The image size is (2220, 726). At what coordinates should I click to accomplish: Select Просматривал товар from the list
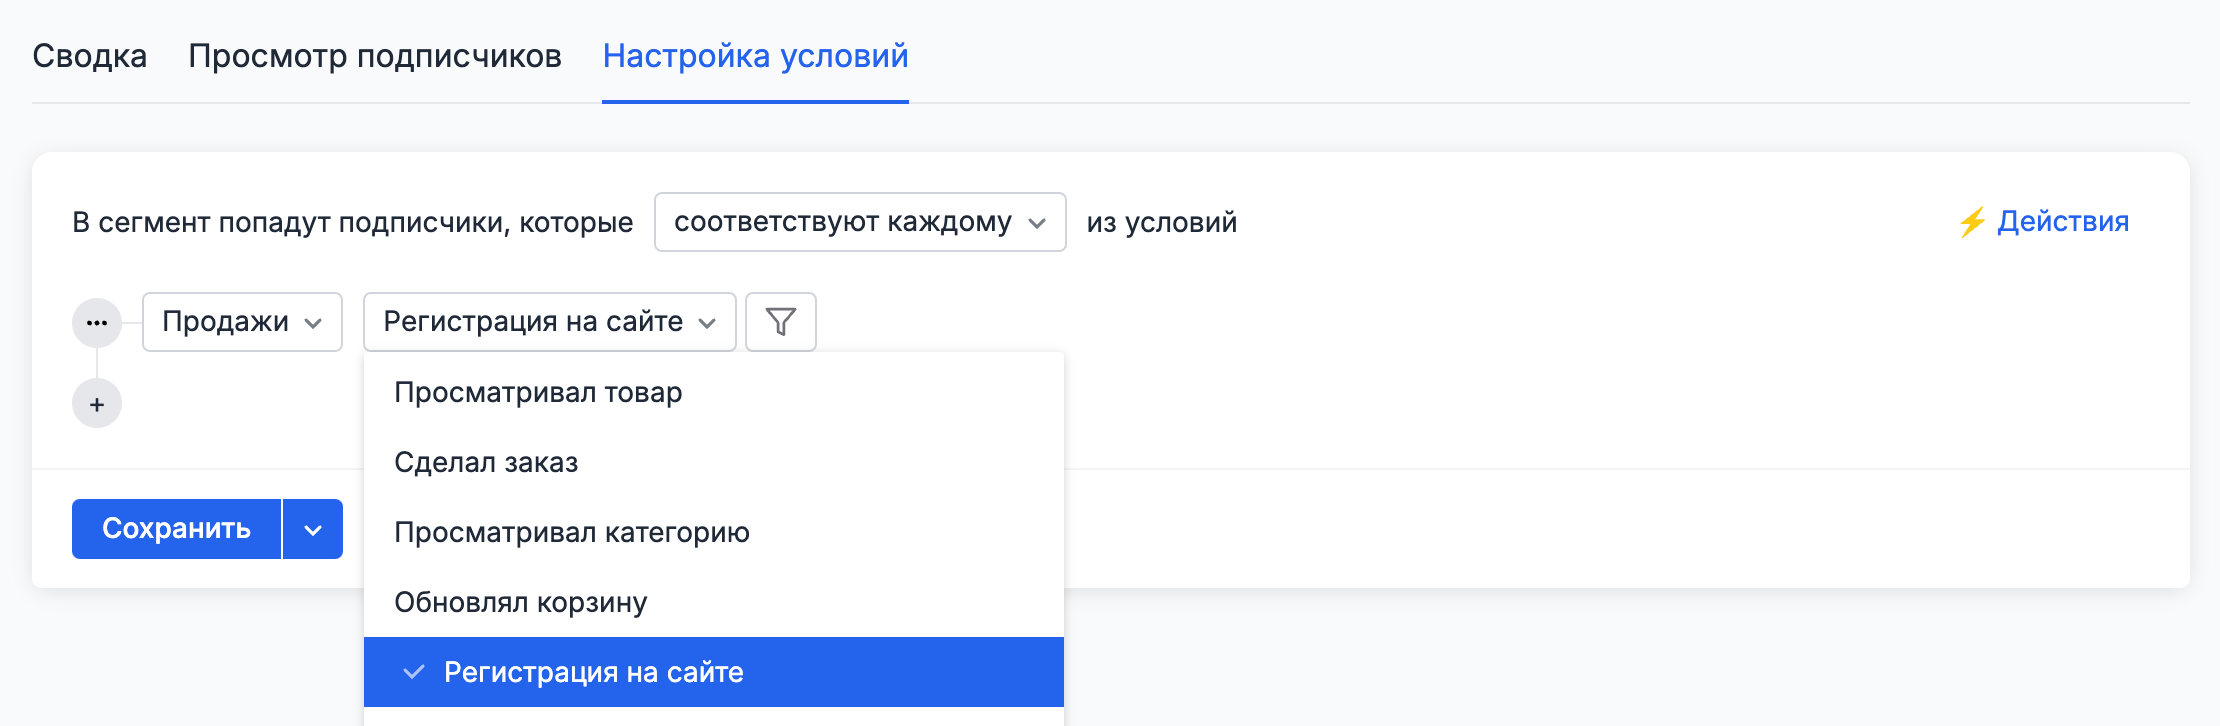(539, 392)
